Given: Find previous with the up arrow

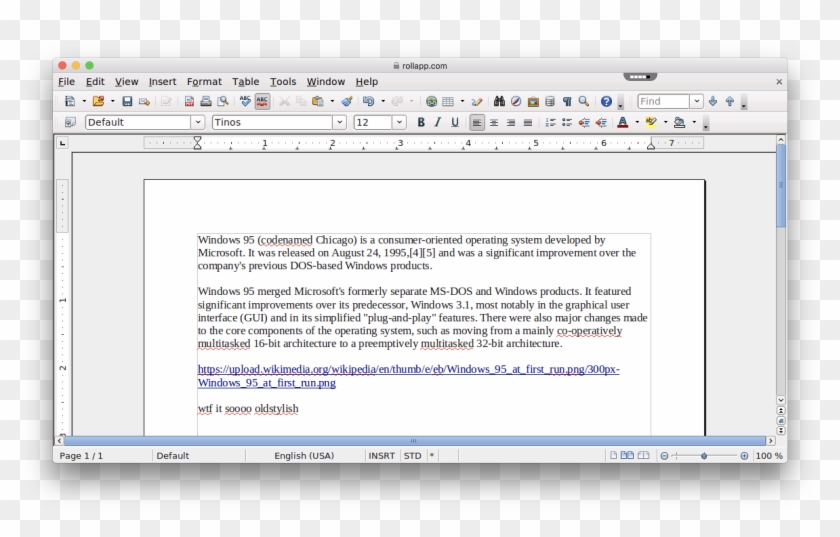Looking at the screenshot, I should (x=730, y=101).
